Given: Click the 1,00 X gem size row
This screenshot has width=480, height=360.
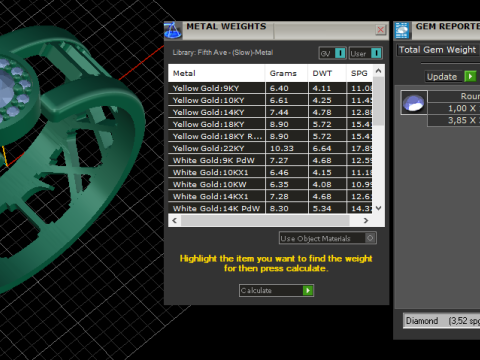Looking at the screenshot, I should 454,108.
